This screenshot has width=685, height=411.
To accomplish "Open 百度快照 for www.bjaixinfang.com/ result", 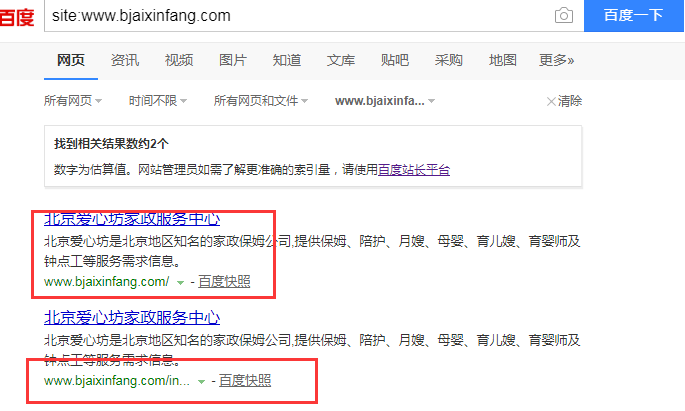I will [224, 282].
